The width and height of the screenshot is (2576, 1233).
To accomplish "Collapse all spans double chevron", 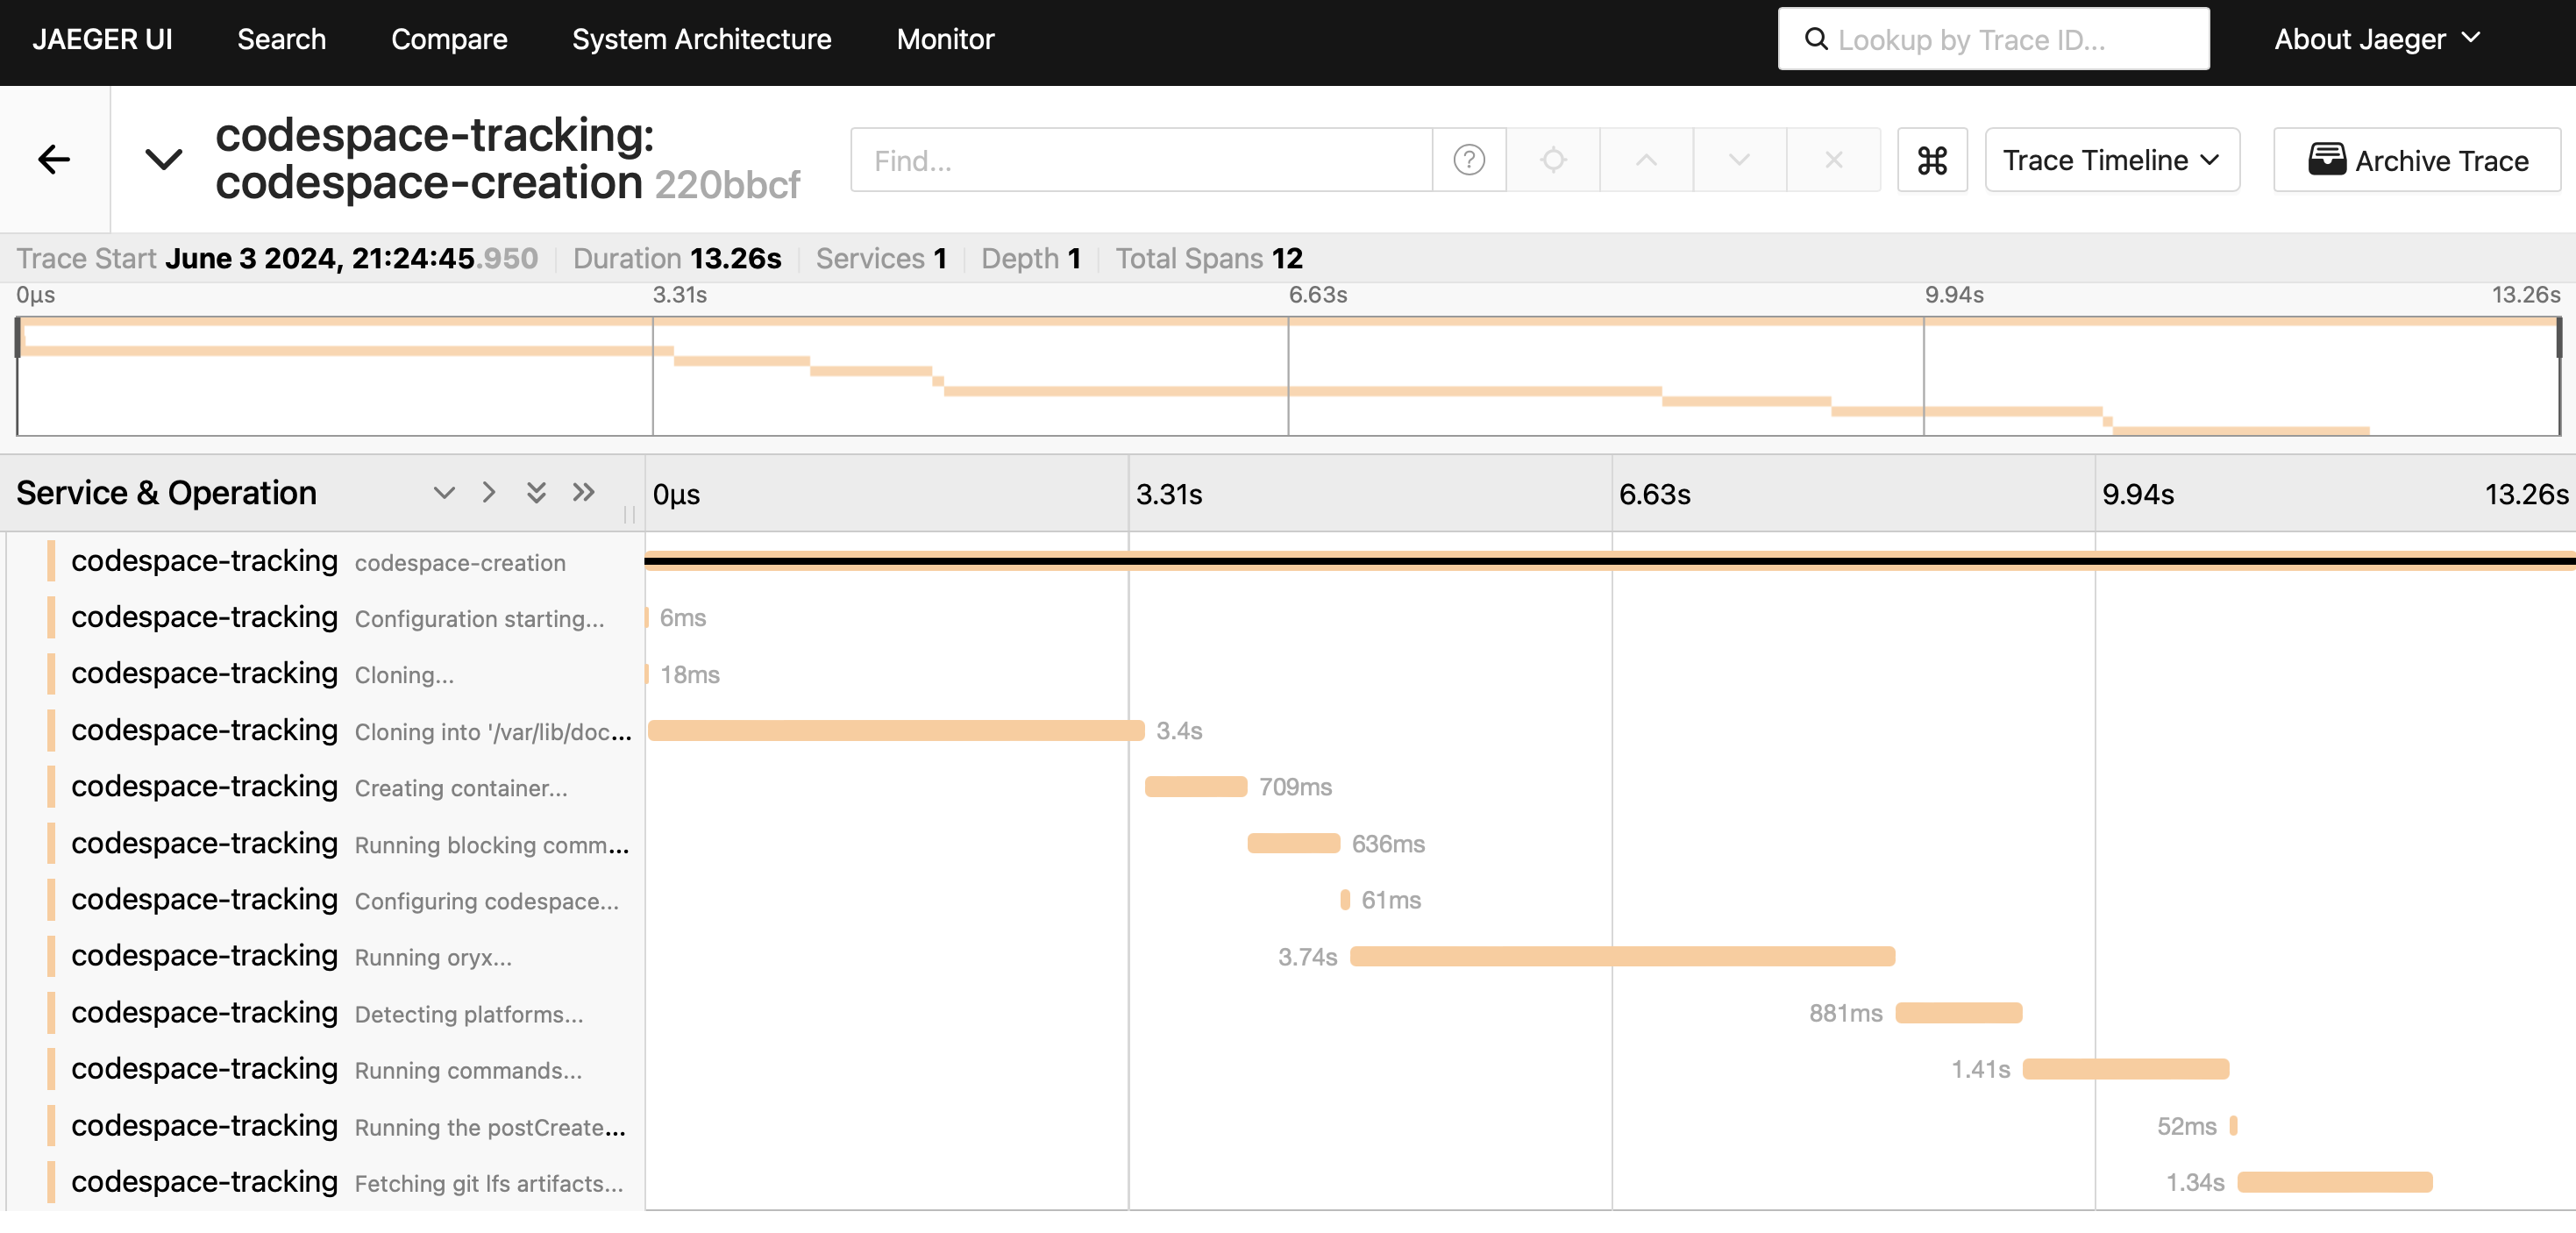I will pos(536,492).
